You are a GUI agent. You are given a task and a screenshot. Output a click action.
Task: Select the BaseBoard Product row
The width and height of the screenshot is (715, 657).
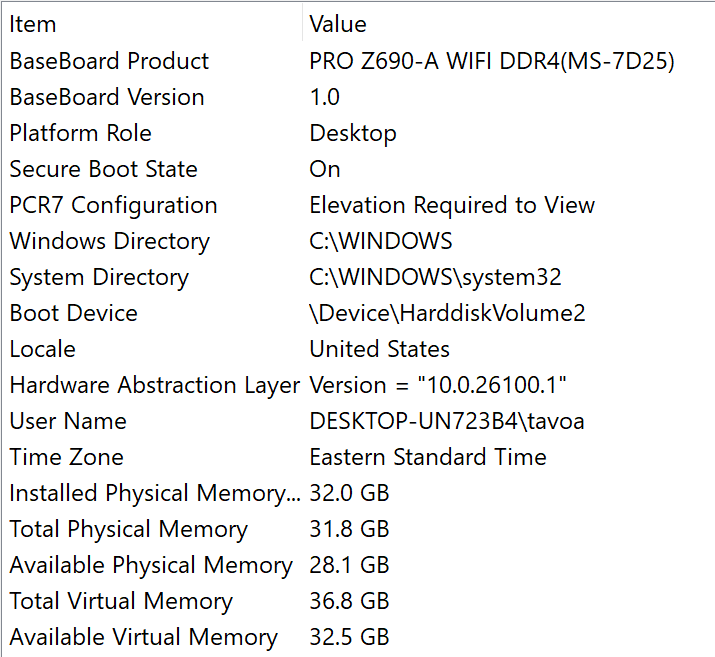pyautogui.click(x=109, y=61)
